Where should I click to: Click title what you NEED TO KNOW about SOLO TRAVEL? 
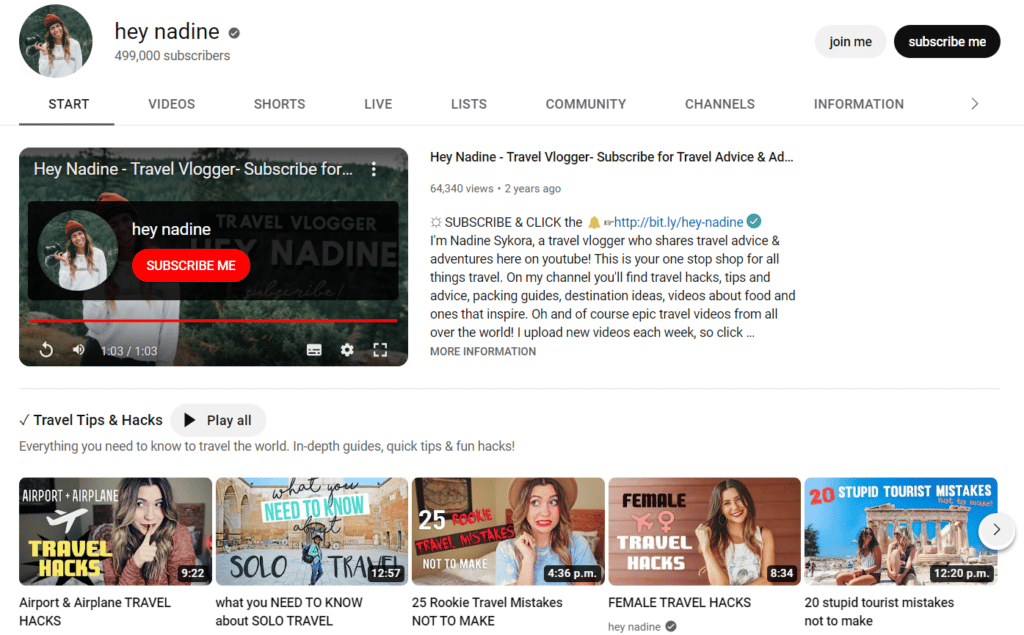pyautogui.click(x=289, y=611)
